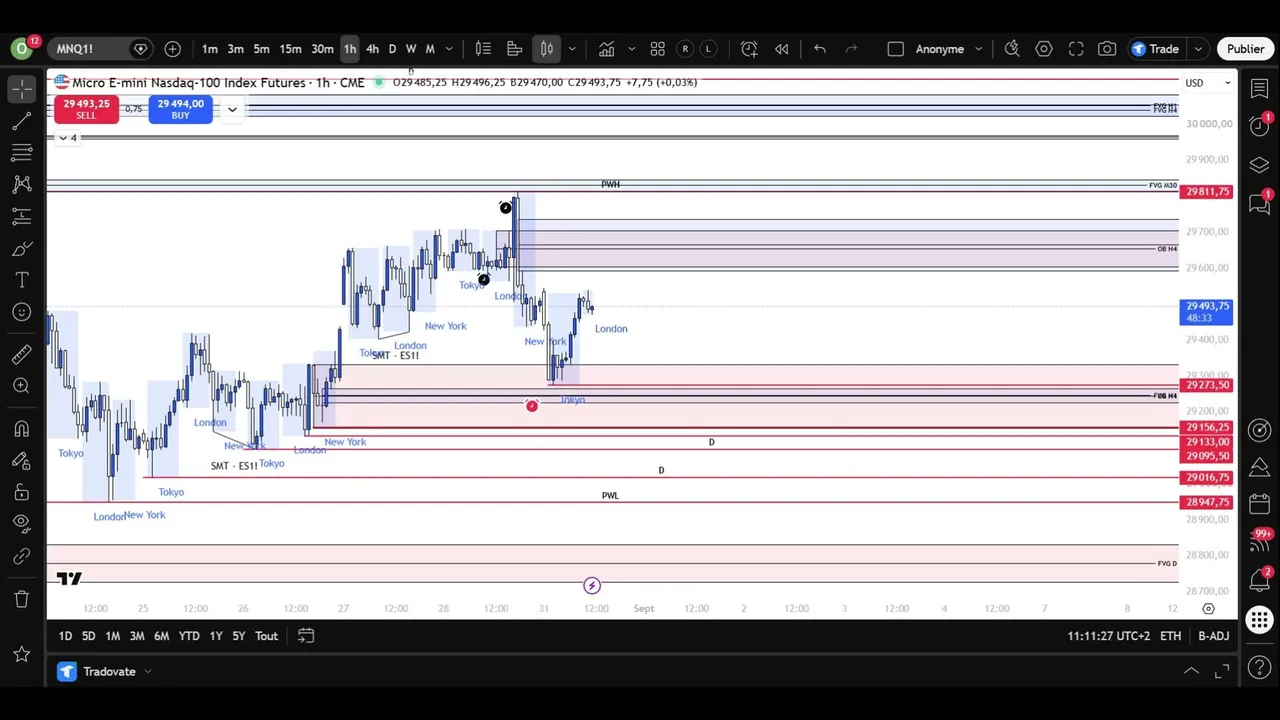Expand the Anonyme layout dropdown
Image resolution: width=1280 pixels, height=720 pixels.
979,49
